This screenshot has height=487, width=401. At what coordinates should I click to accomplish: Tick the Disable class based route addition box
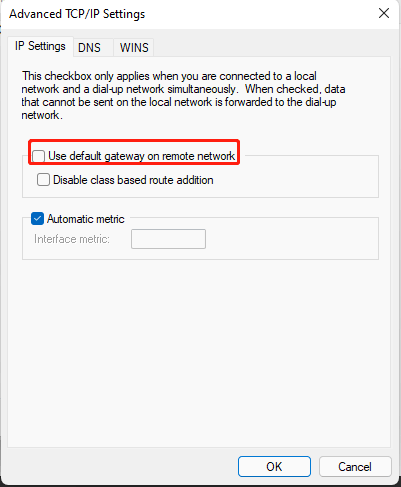(43, 180)
